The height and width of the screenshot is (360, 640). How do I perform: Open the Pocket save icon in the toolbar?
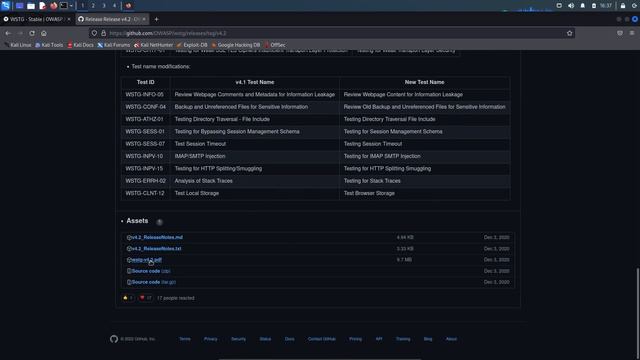tap(620, 33)
